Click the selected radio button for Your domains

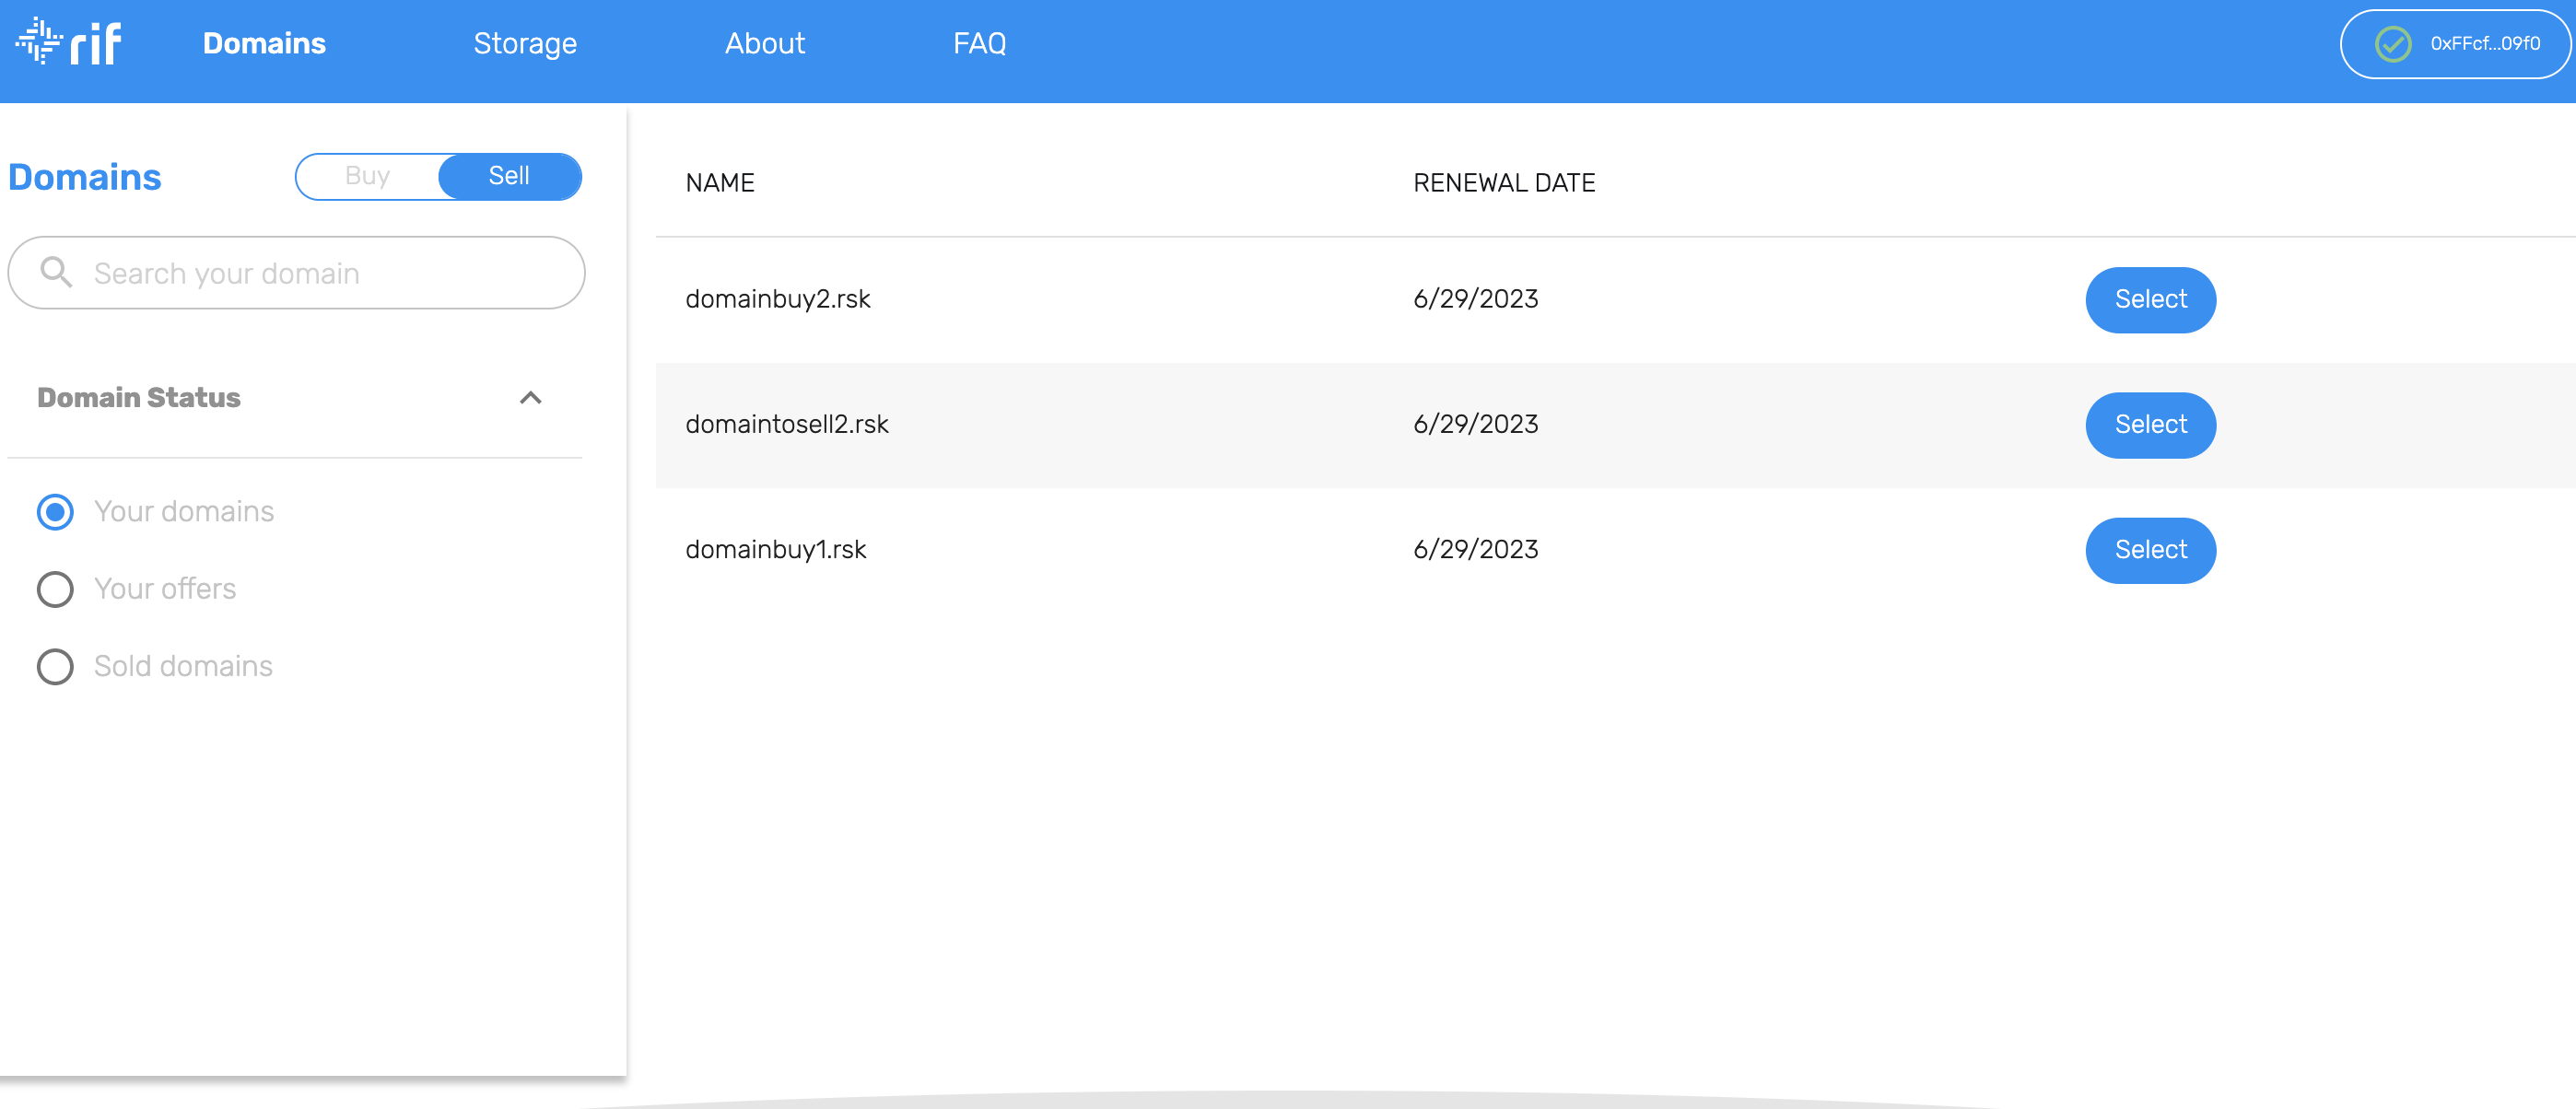click(x=53, y=511)
